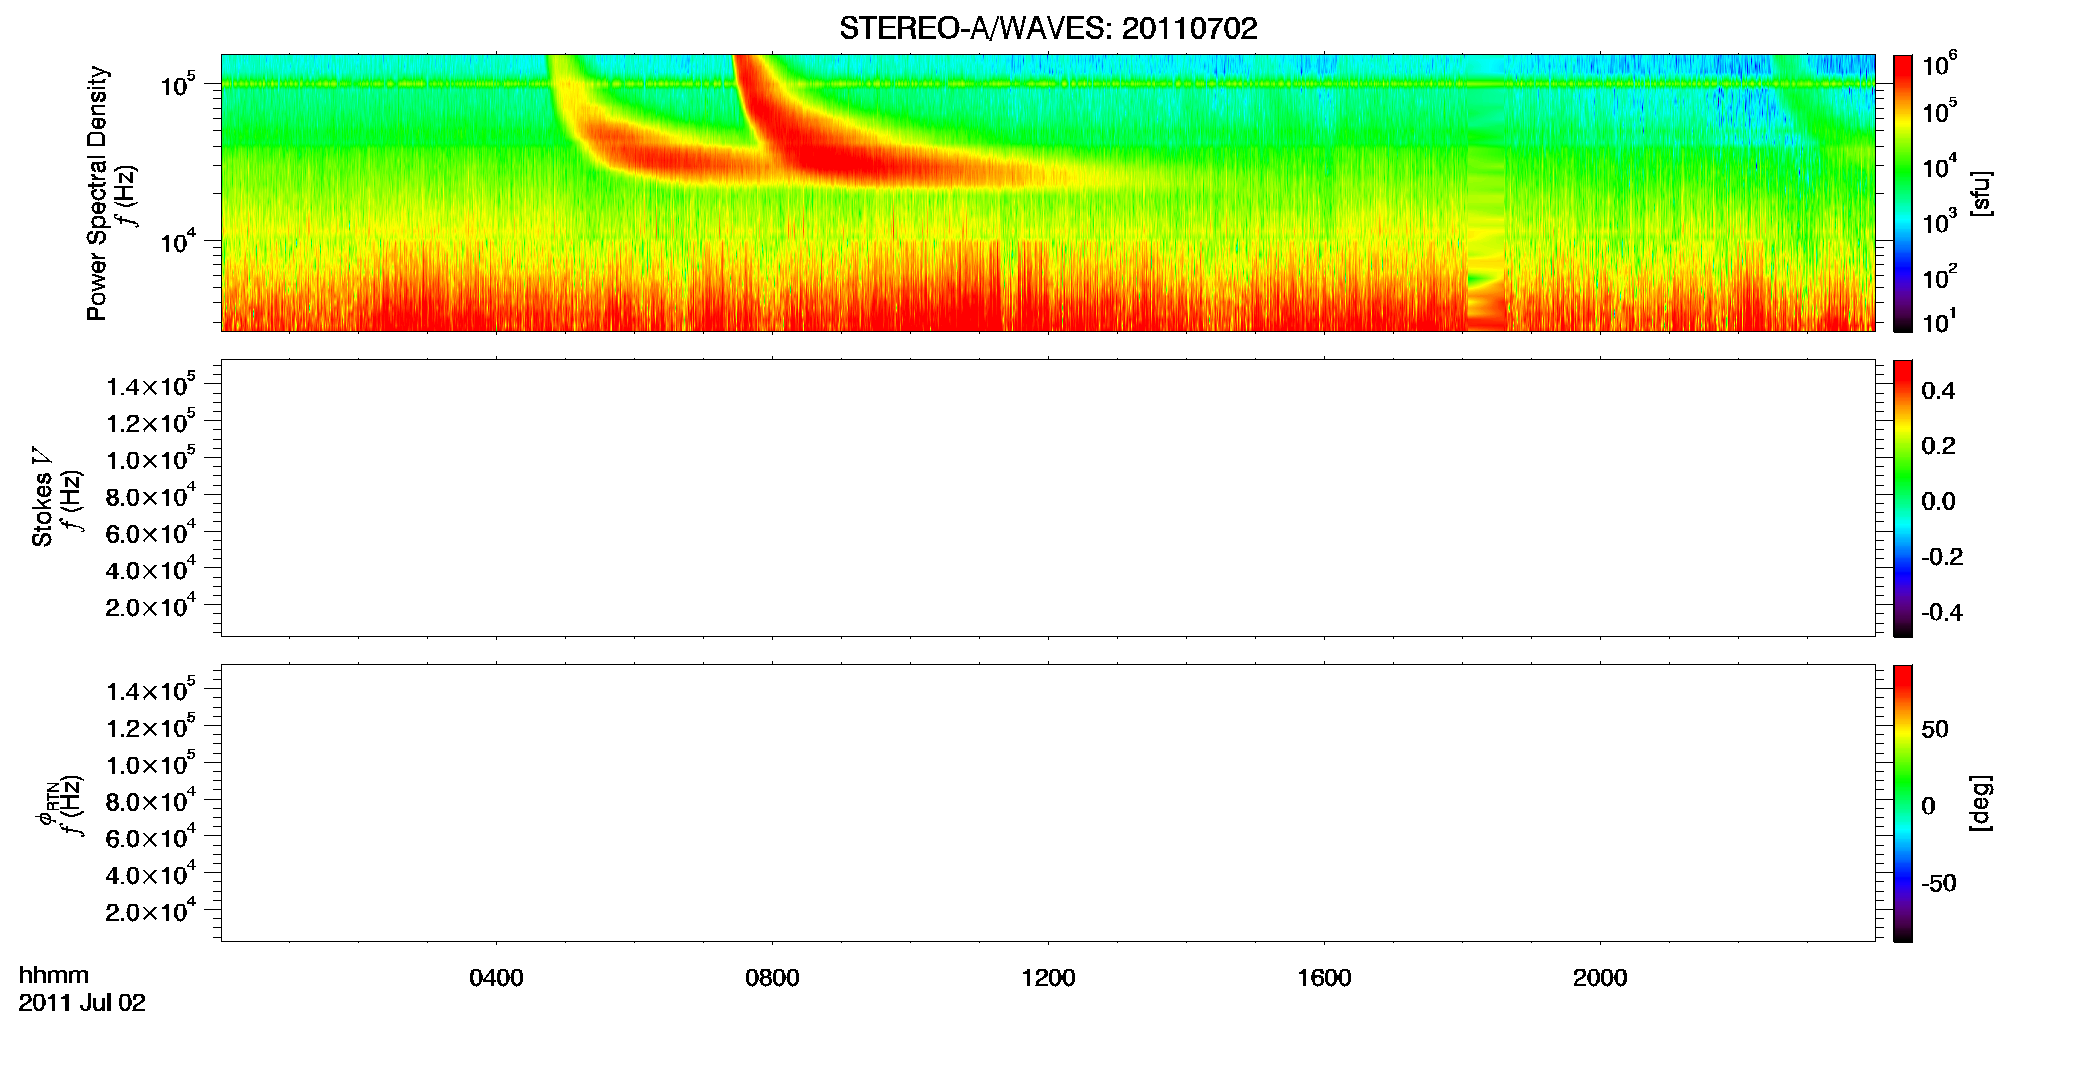Click the 0400 time tick label
Screen dimensions: 2096x1080
click(x=496, y=978)
